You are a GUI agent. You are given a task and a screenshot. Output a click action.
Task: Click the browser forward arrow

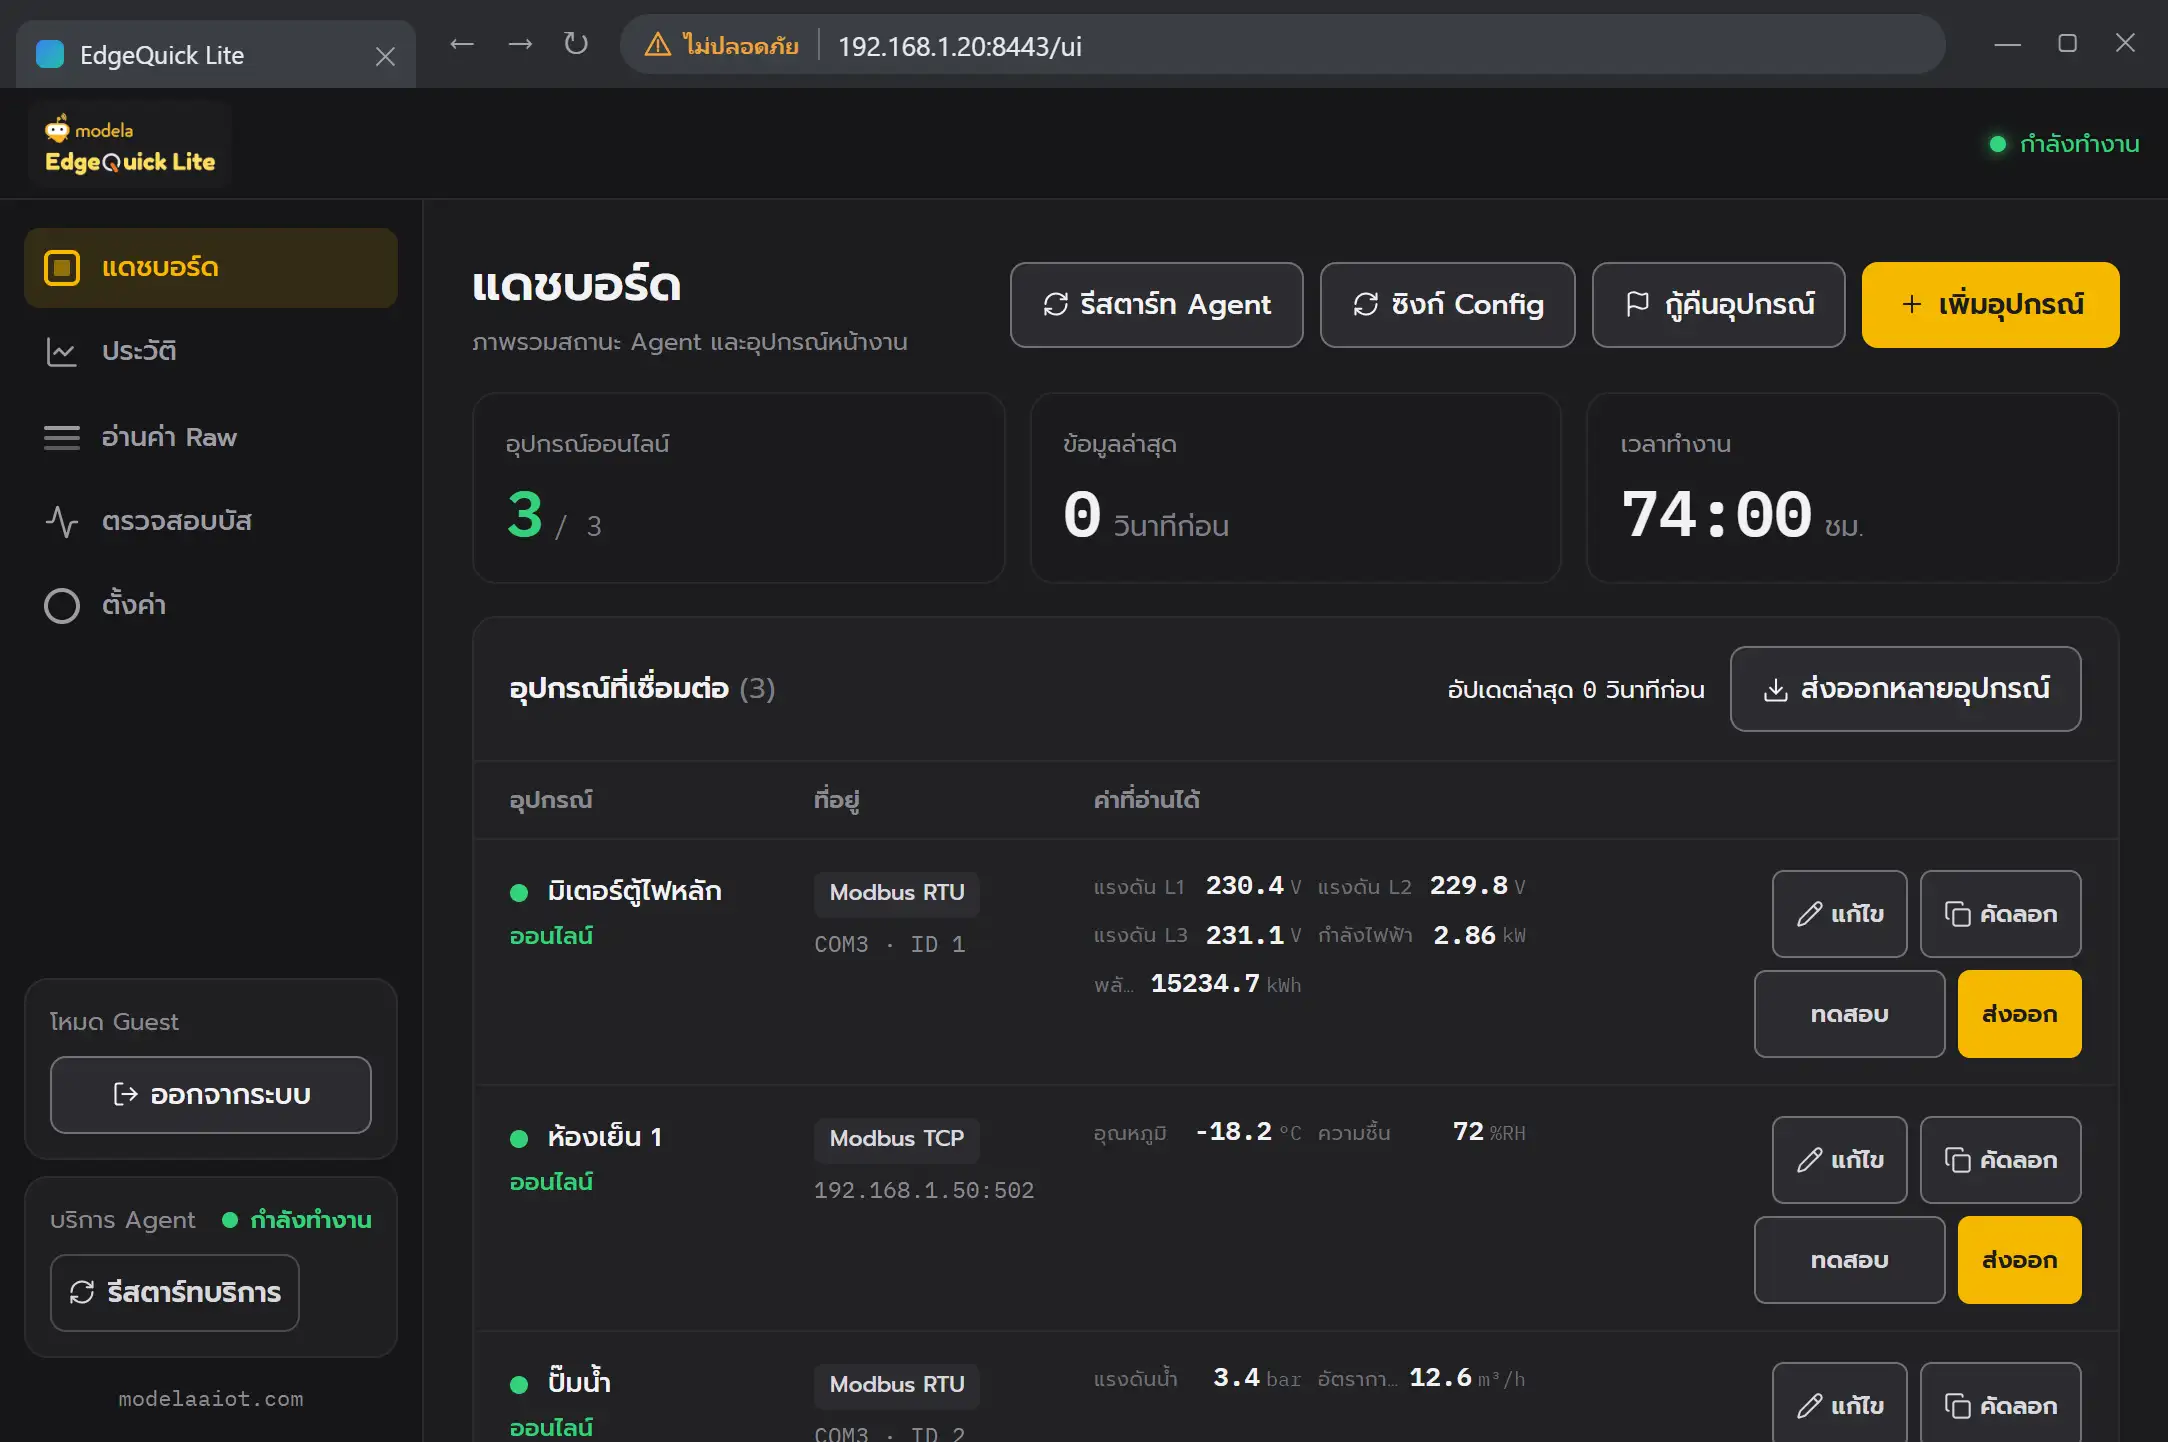[520, 44]
